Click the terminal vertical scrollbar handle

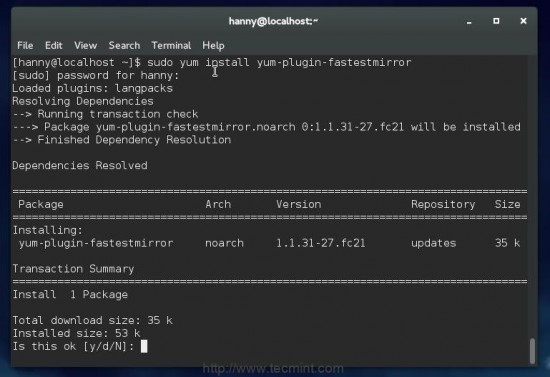[x=532, y=351]
